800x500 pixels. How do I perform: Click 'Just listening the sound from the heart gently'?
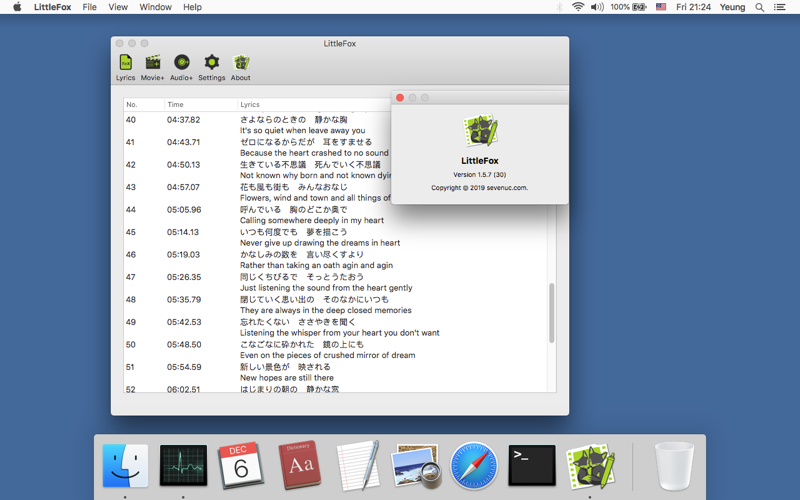point(326,288)
